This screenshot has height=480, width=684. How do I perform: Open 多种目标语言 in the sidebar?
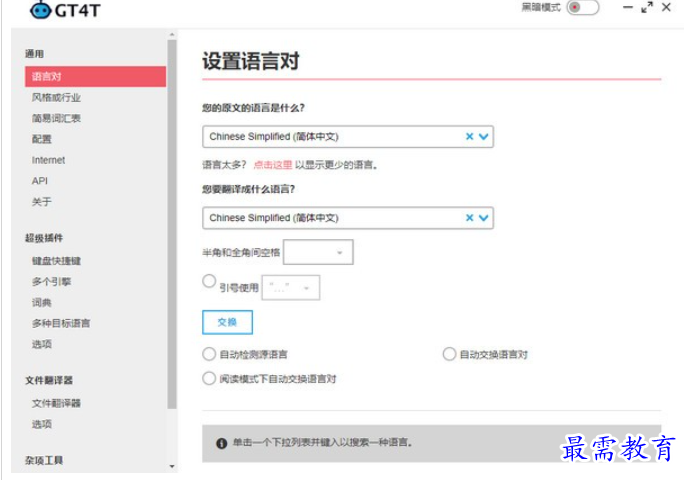point(61,323)
